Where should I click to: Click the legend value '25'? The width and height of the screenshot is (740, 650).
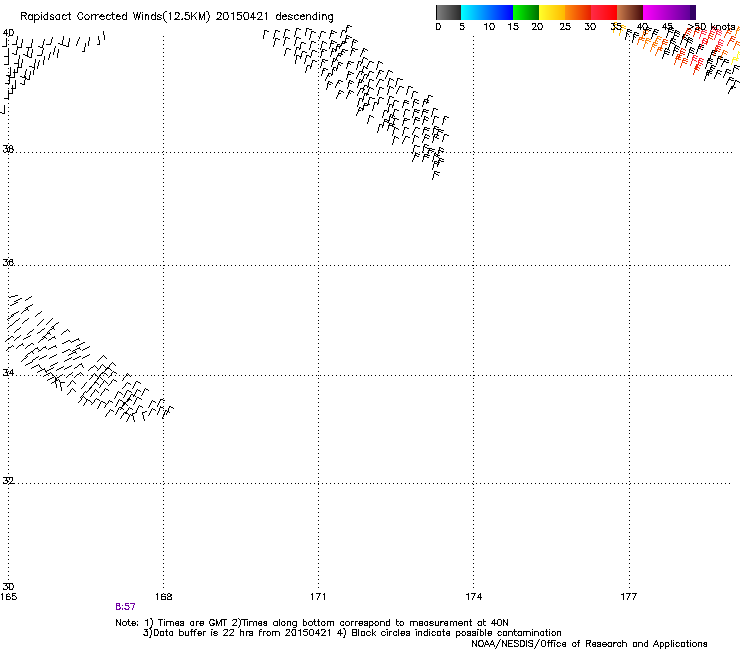[565, 27]
